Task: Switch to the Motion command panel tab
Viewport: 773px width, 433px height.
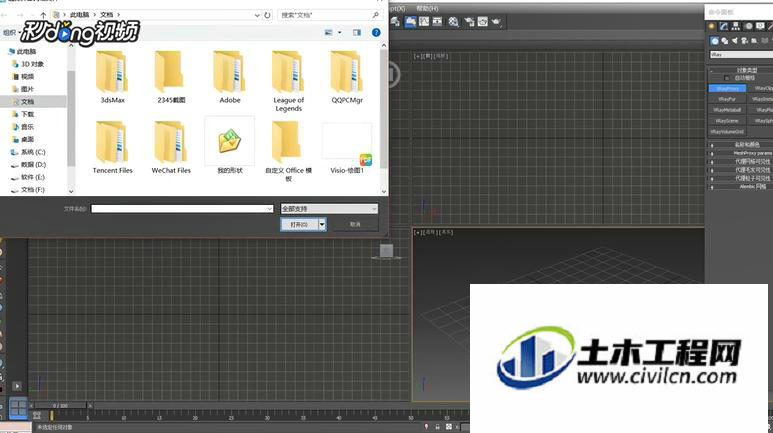Action: click(748, 26)
